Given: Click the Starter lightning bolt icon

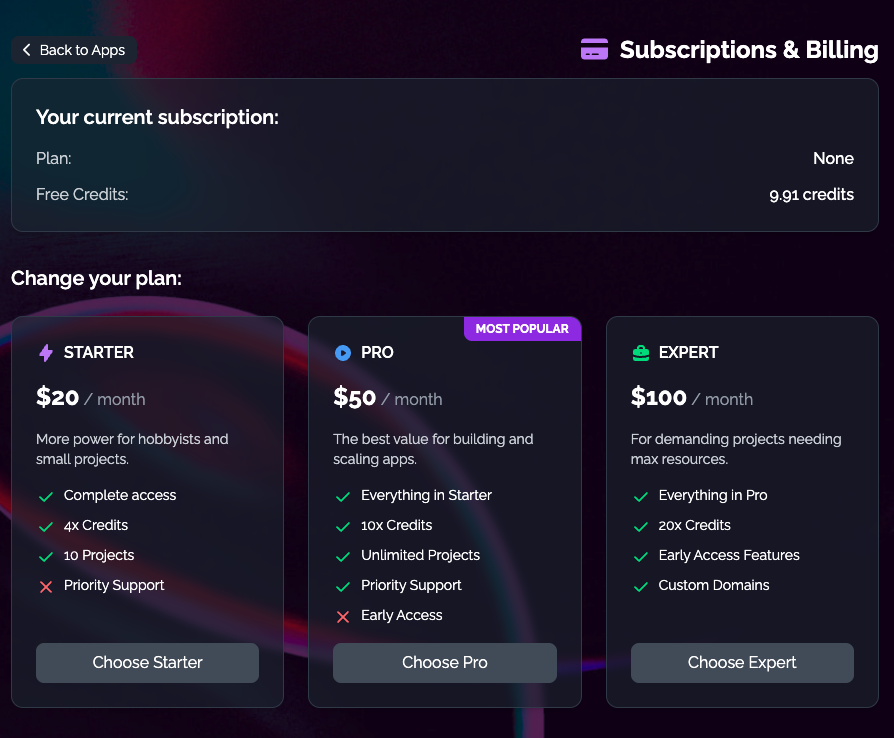Looking at the screenshot, I should pyautogui.click(x=46, y=353).
